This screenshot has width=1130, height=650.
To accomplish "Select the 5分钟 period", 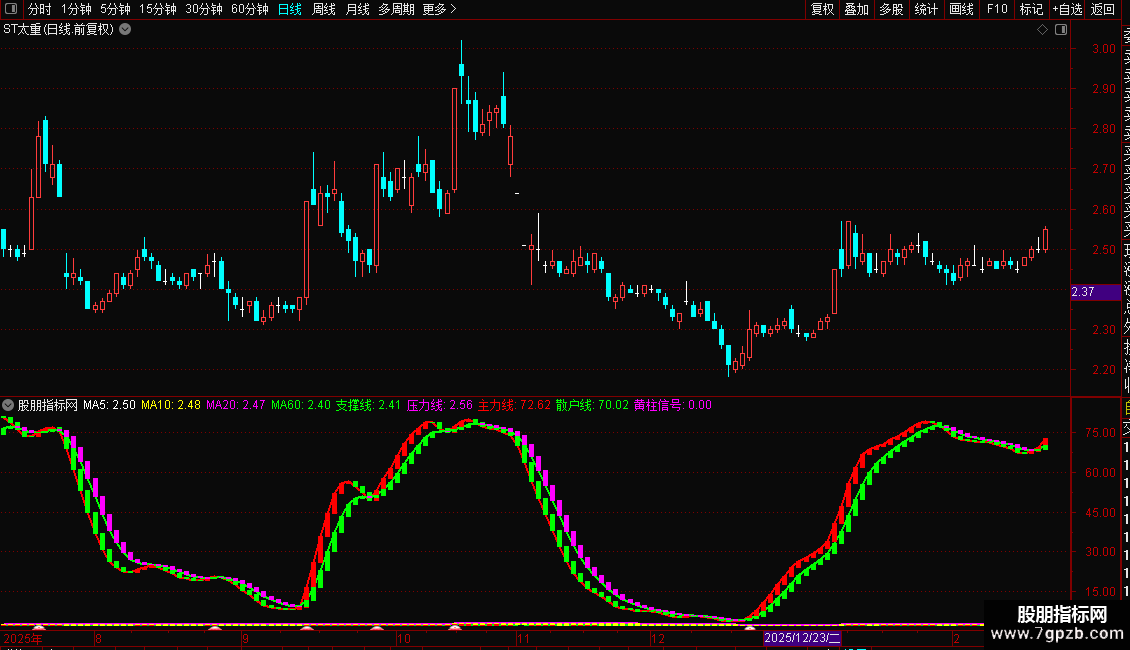I will pos(115,9).
